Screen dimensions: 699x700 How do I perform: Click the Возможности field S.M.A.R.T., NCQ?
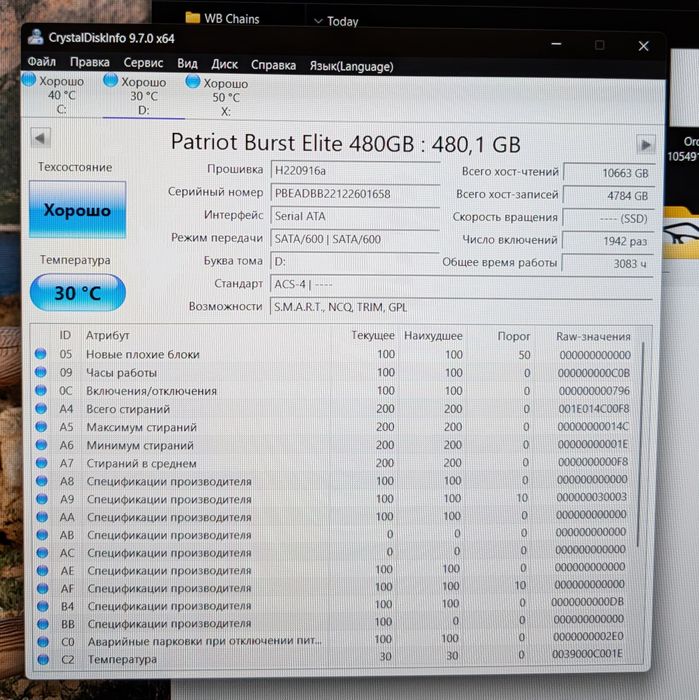click(x=462, y=307)
